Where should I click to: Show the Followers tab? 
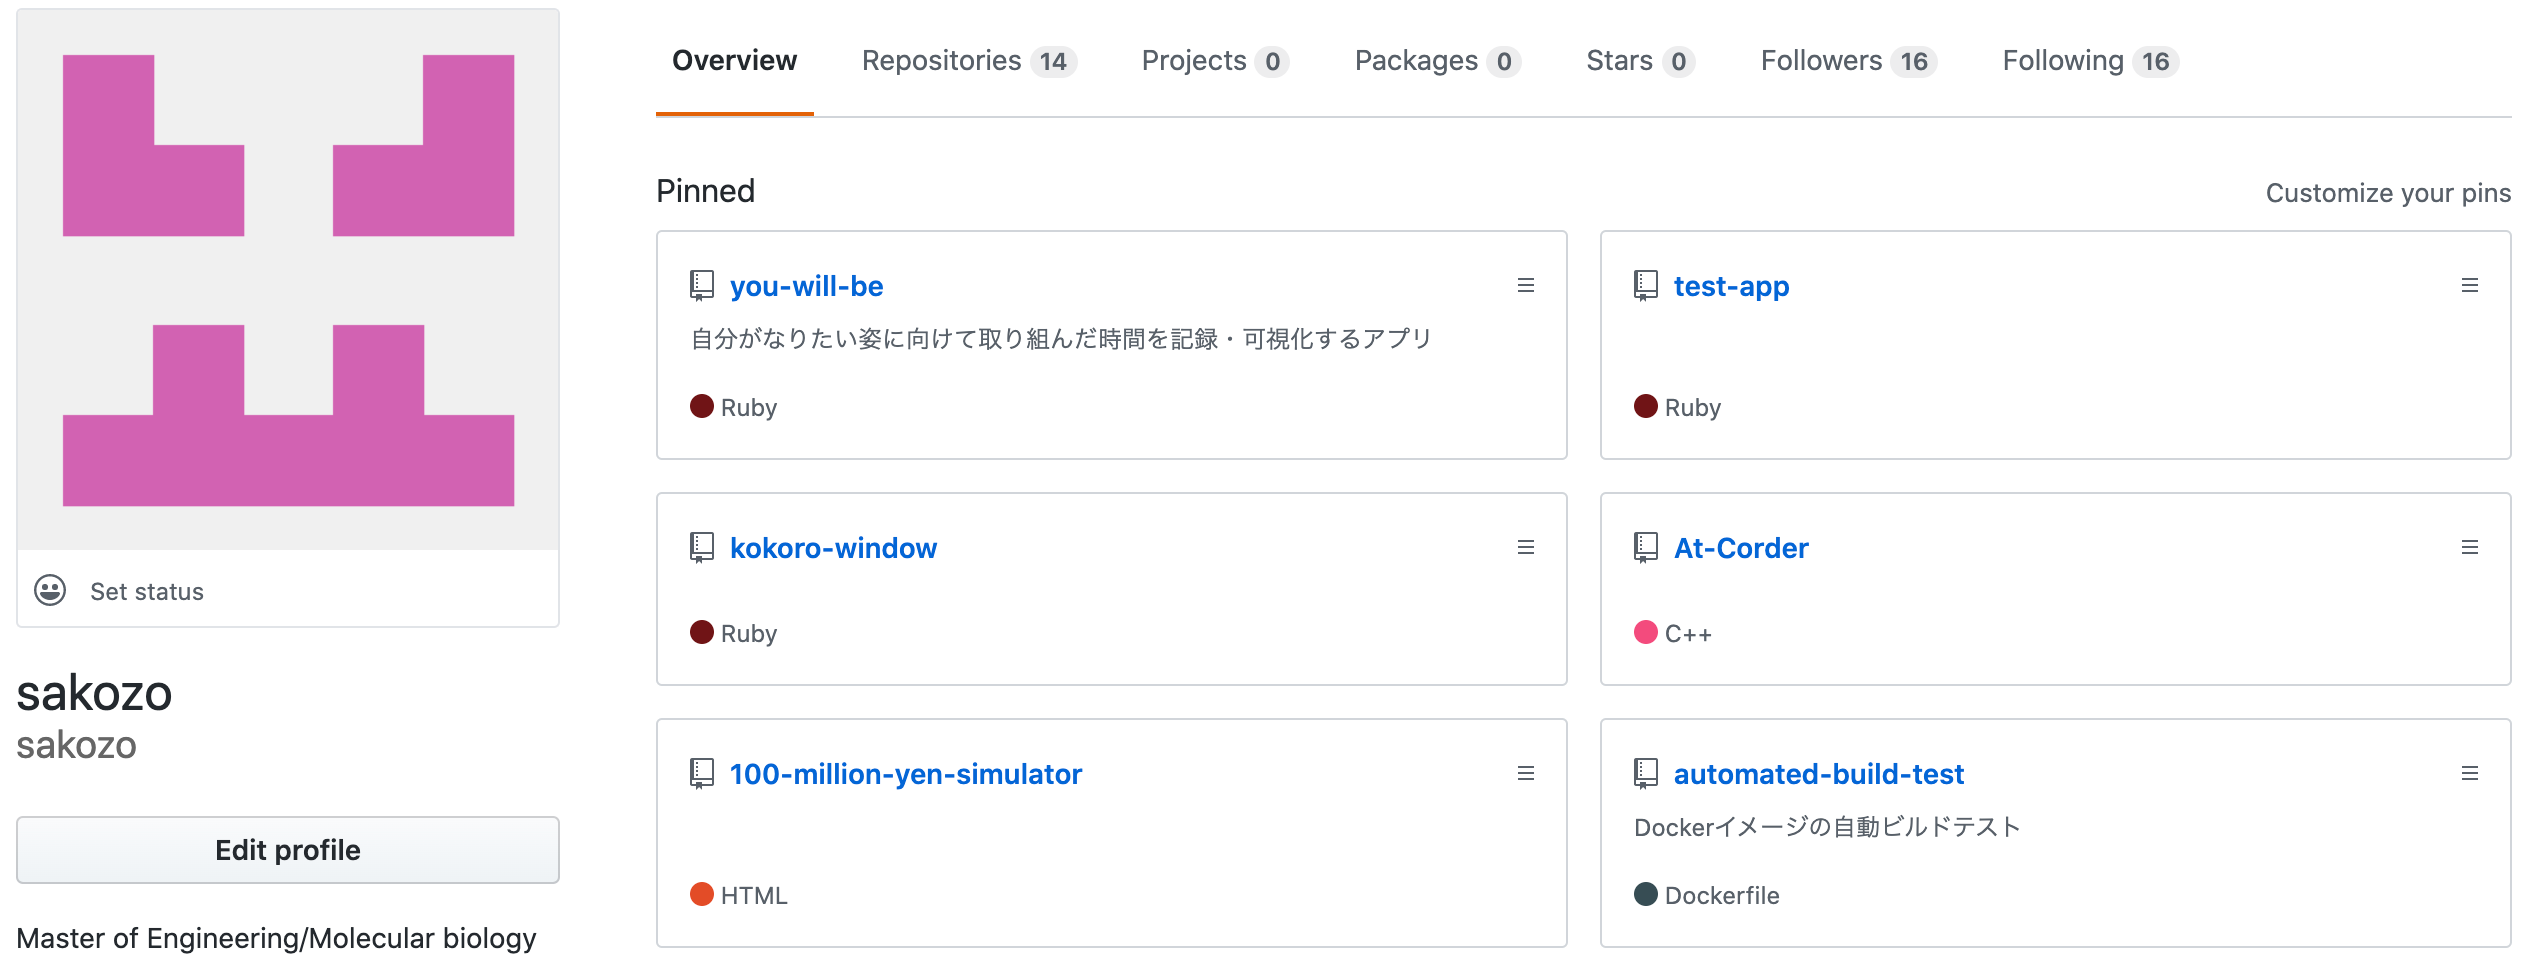1848,61
